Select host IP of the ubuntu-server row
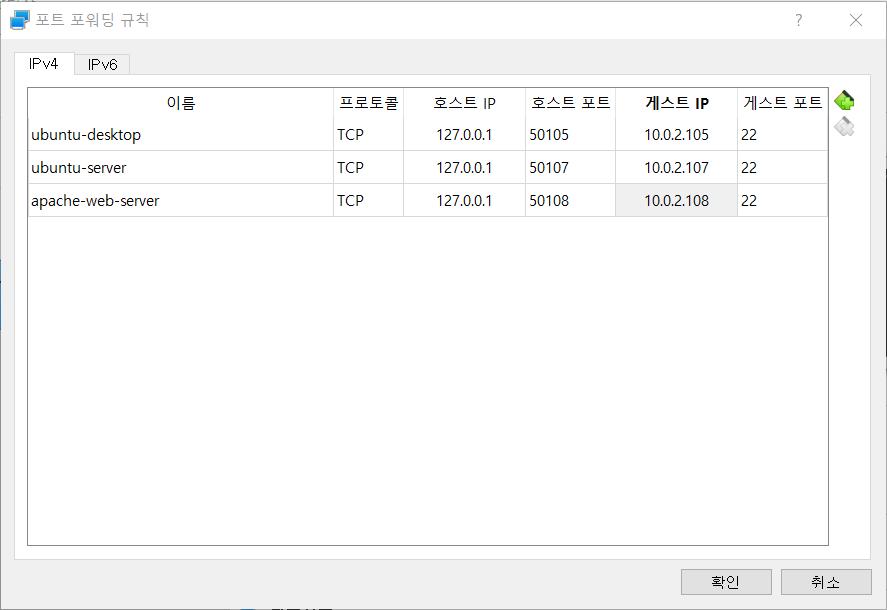 (464, 167)
